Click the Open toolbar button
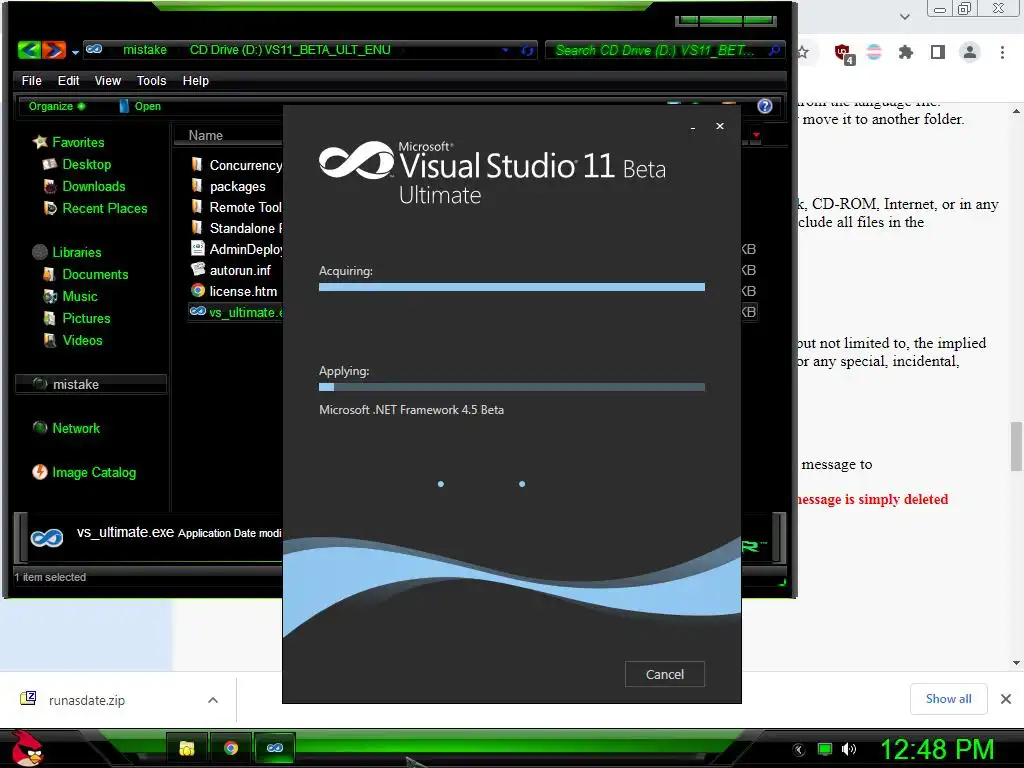Viewport: 1024px width, 768px height. (x=140, y=106)
